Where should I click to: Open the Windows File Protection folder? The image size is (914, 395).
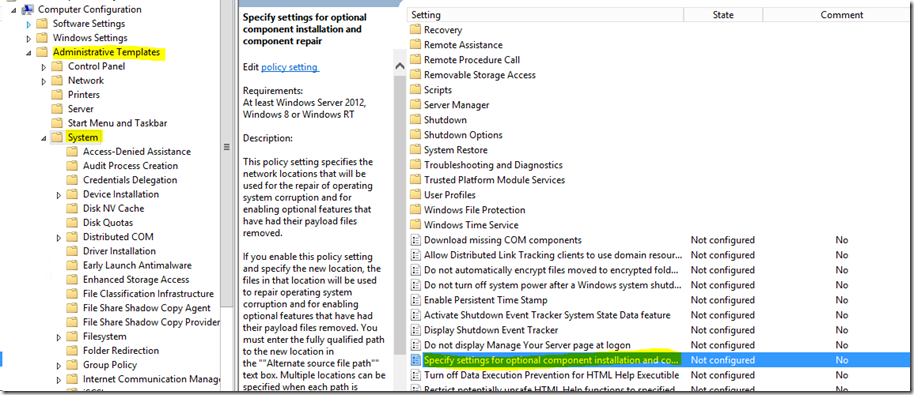pyautogui.click(x=474, y=210)
